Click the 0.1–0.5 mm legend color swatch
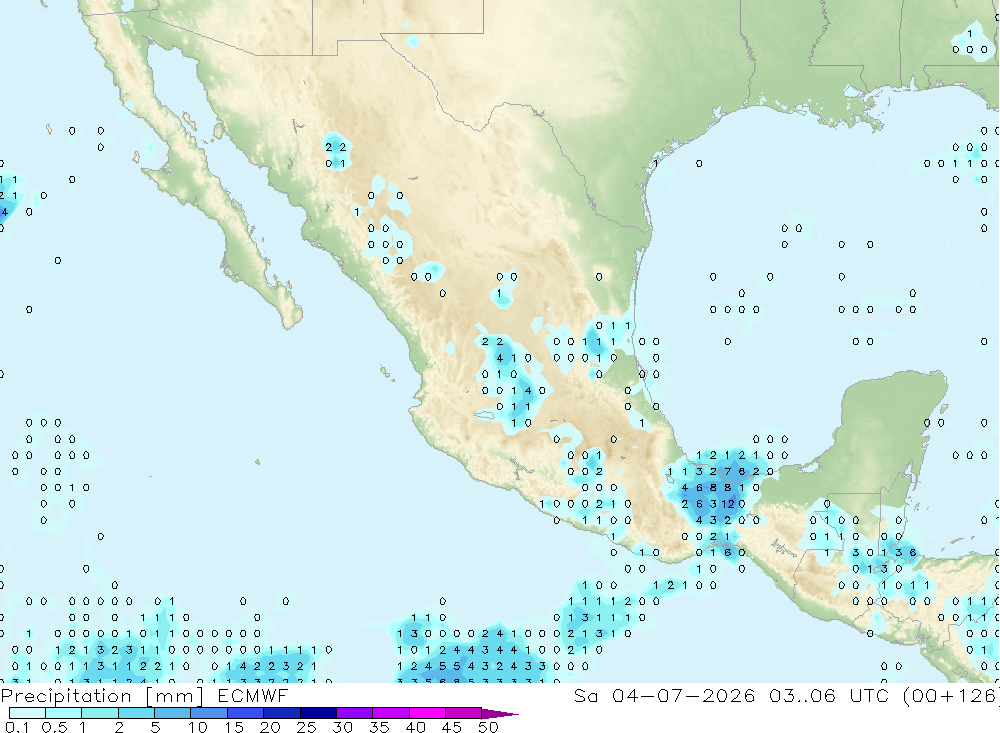 27,713
